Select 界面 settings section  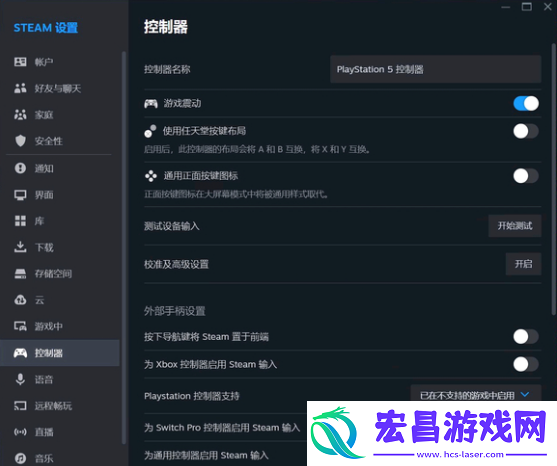[60, 195]
